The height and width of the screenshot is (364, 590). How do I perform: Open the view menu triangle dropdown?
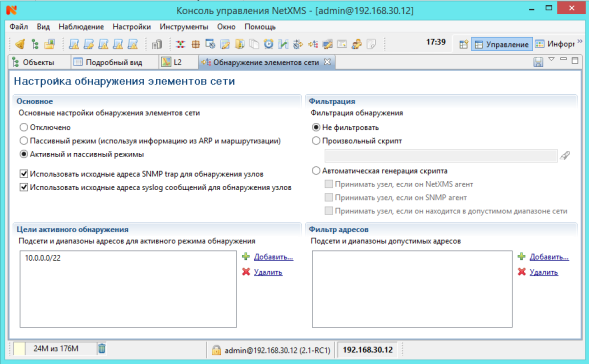coord(551,59)
